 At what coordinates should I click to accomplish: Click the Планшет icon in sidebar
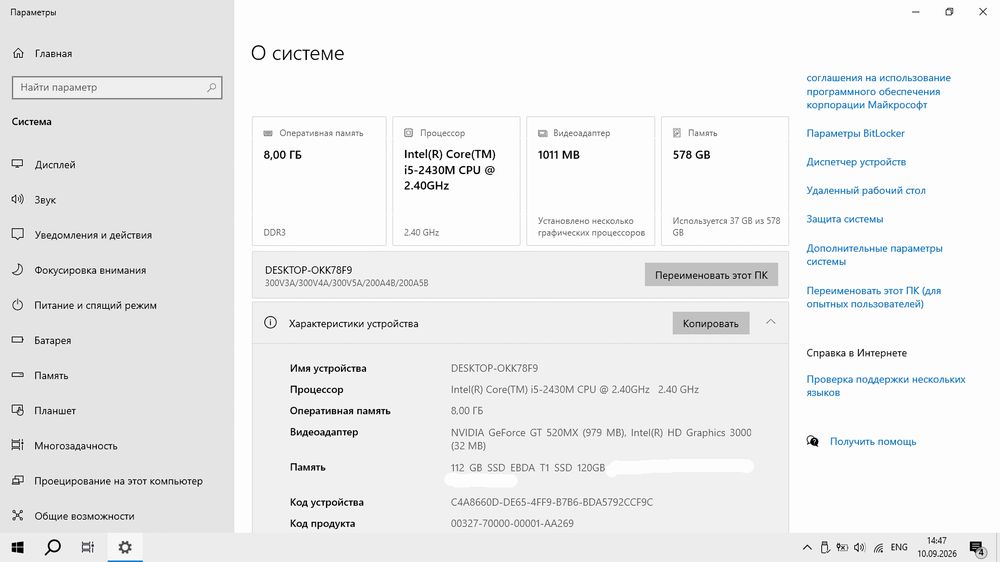pyautogui.click(x=18, y=410)
